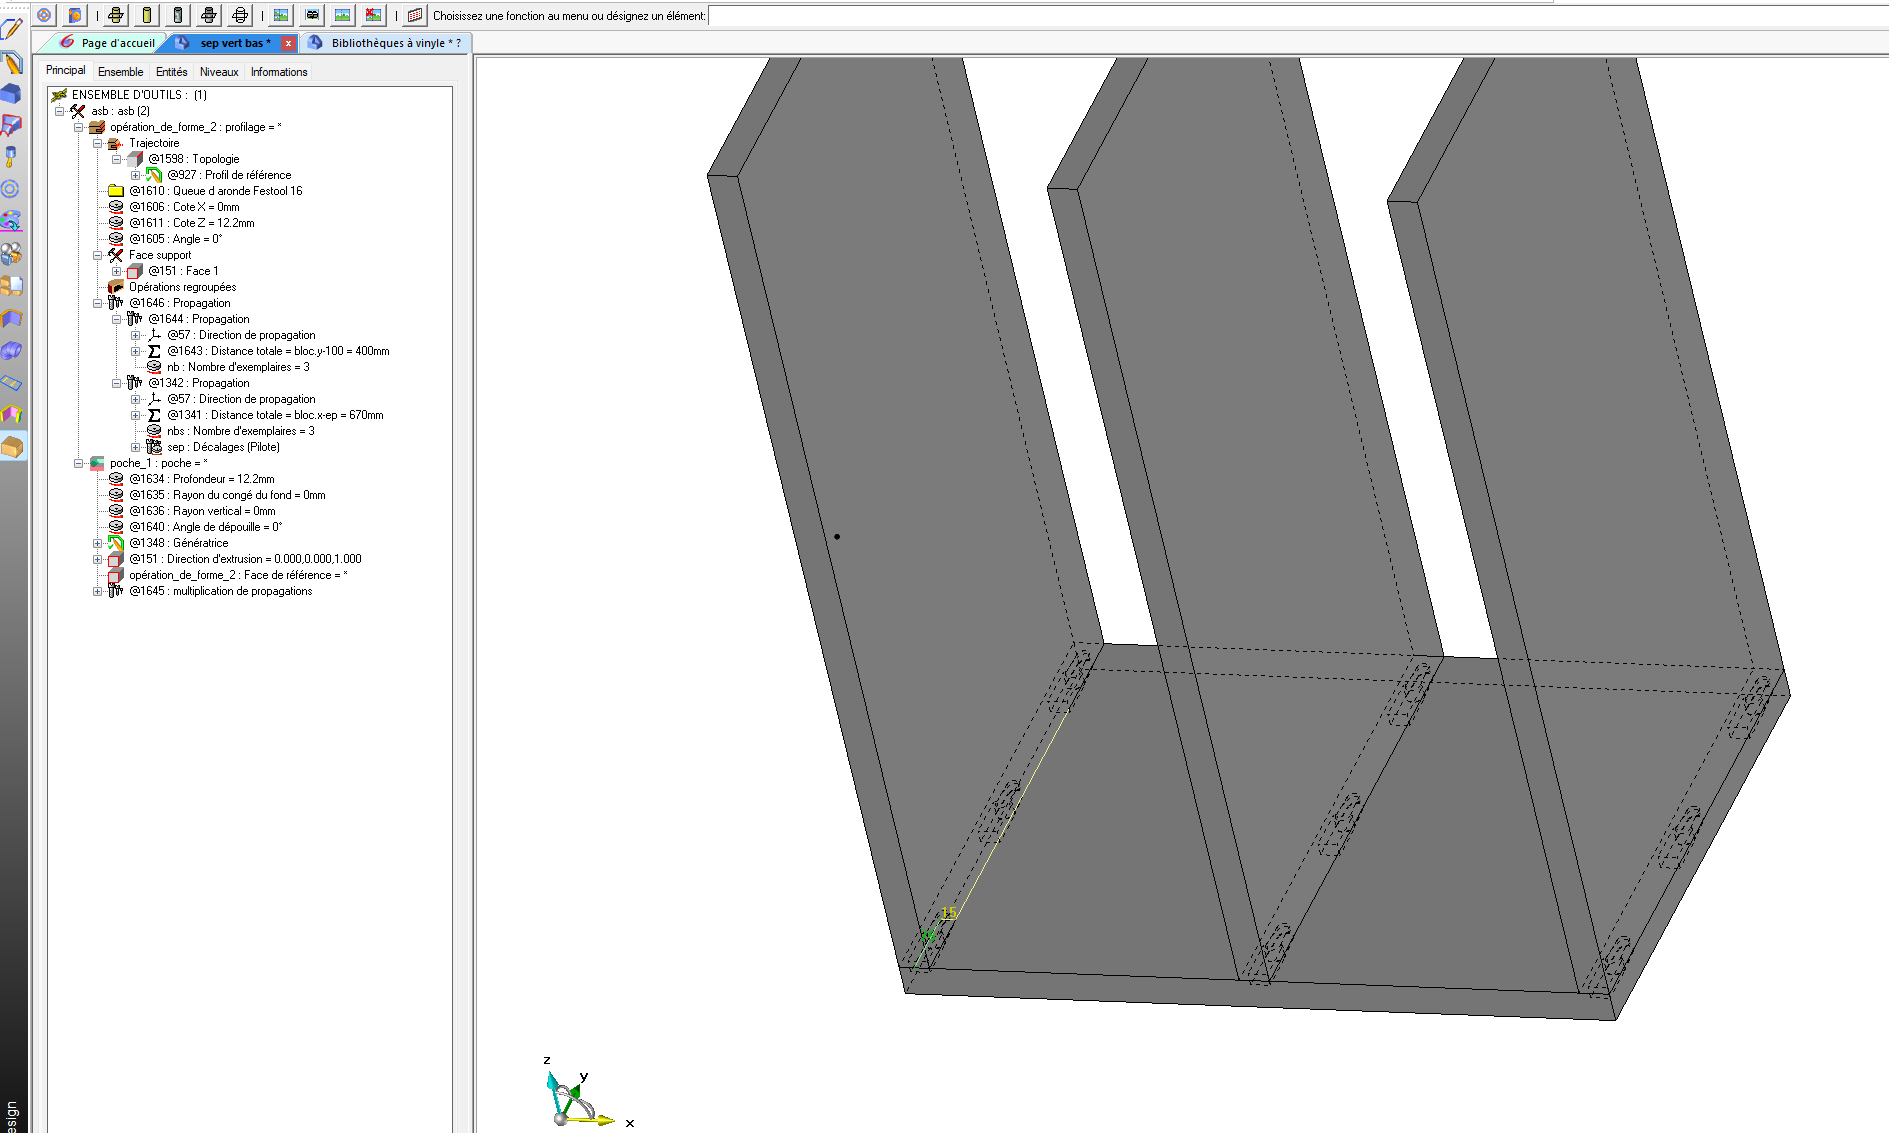Click the yellow cylinder toolbar icon
This screenshot has height=1133, width=1889.
coord(147,15)
